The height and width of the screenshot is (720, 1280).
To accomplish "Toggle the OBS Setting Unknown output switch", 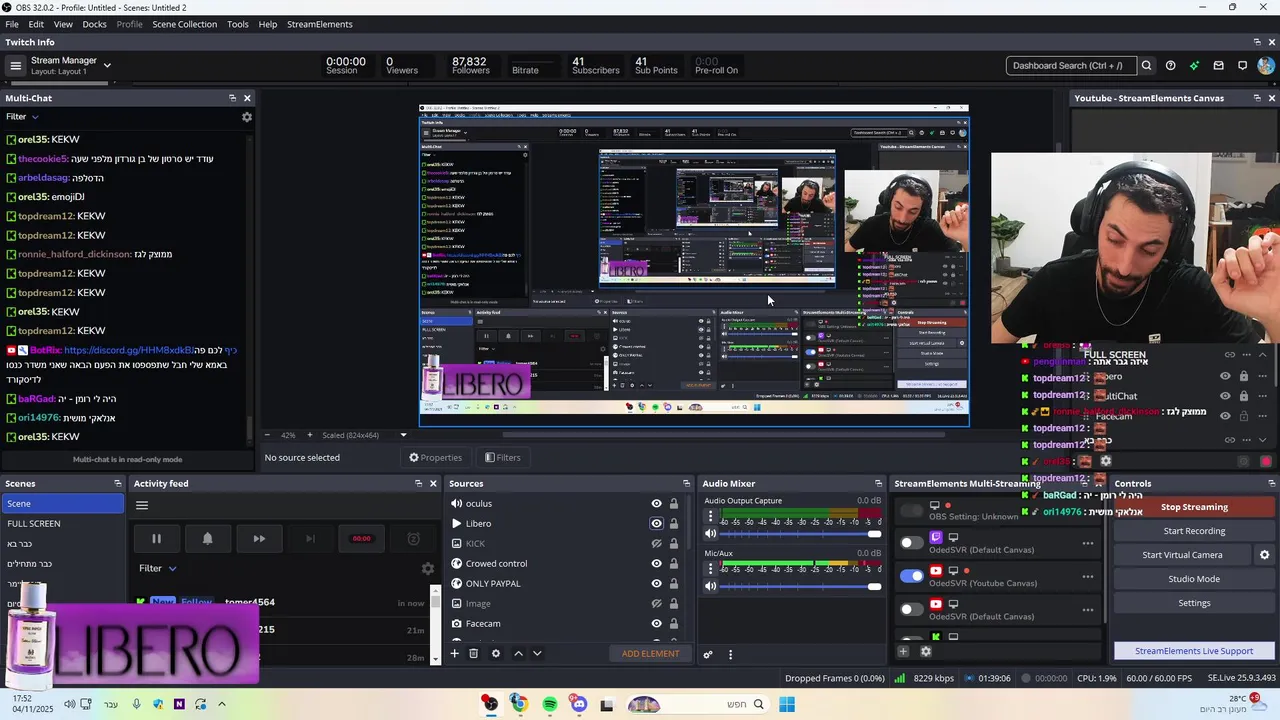I will coord(911,511).
